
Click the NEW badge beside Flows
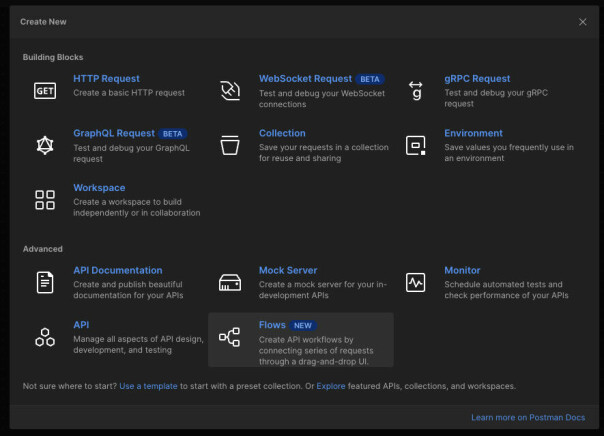click(303, 325)
